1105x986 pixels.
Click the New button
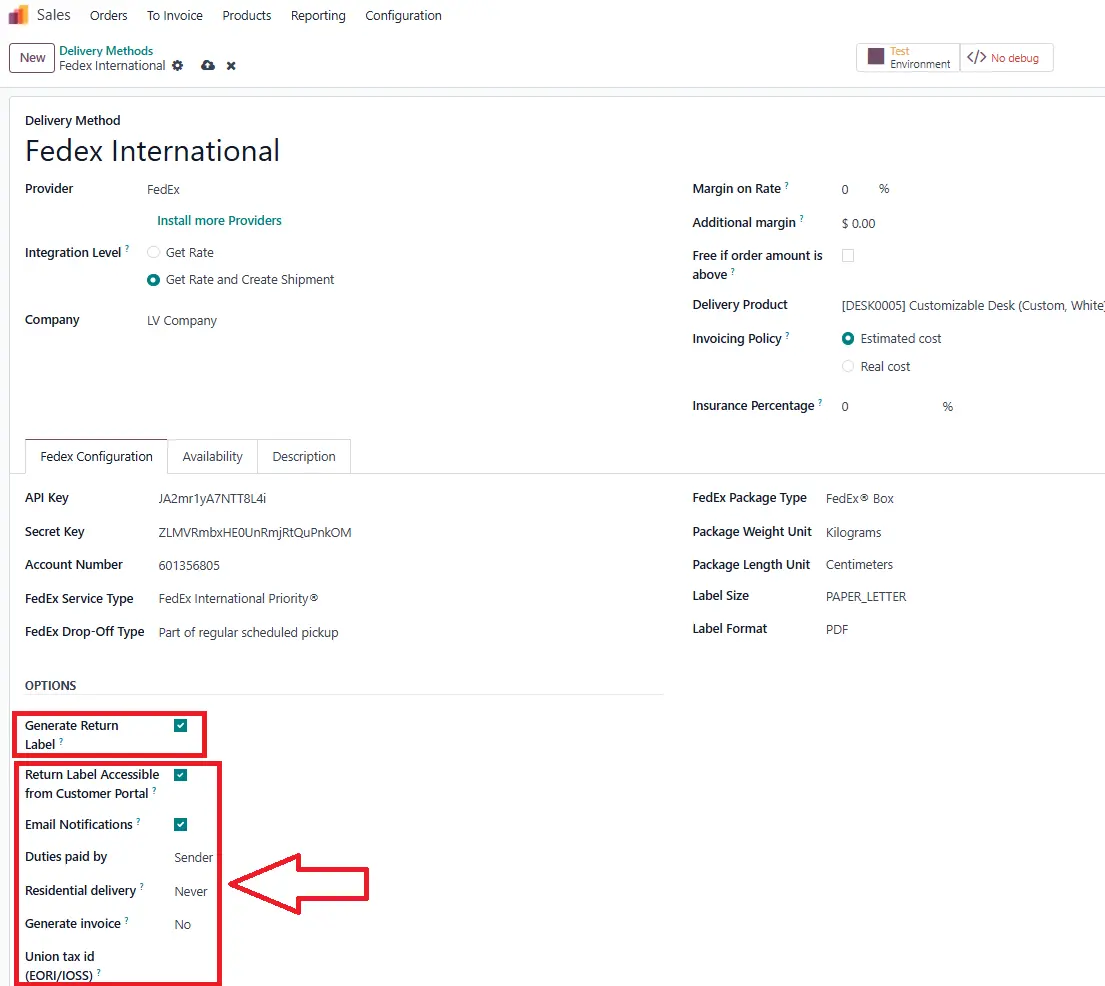click(32, 58)
